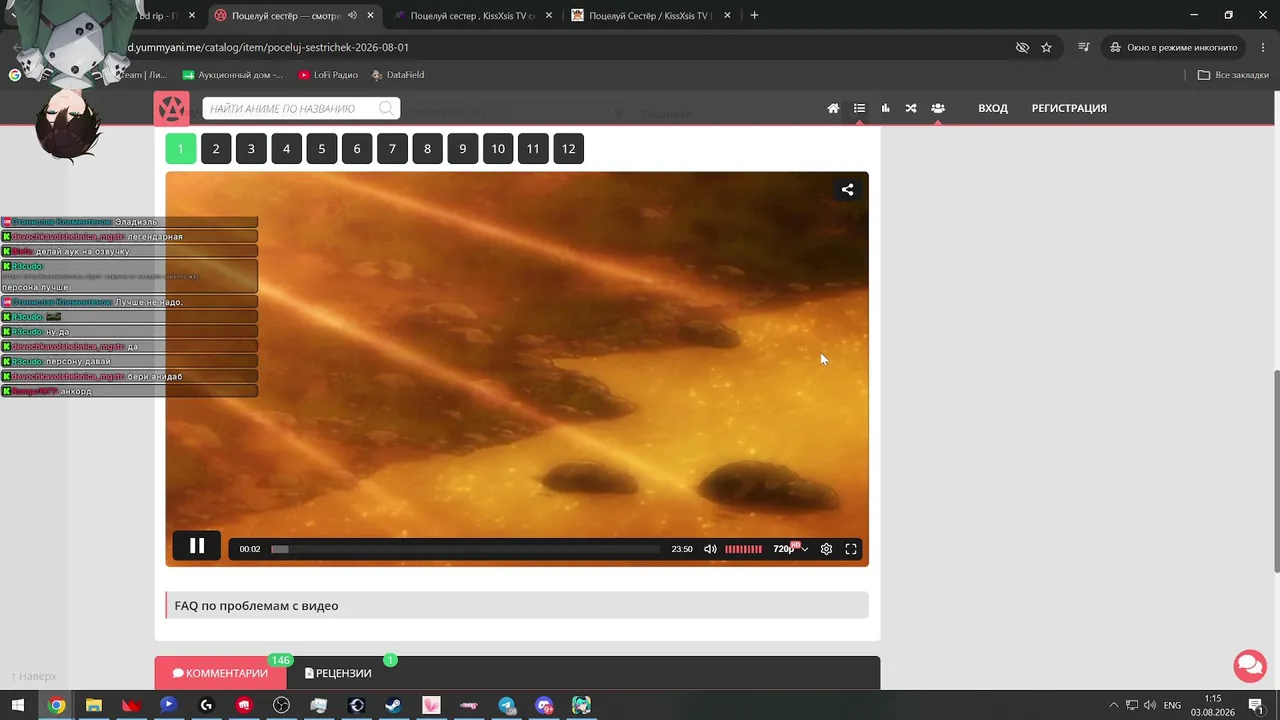The height and width of the screenshot is (720, 1280).
Task: Open the DataField bookmark
Action: [x=397, y=75]
